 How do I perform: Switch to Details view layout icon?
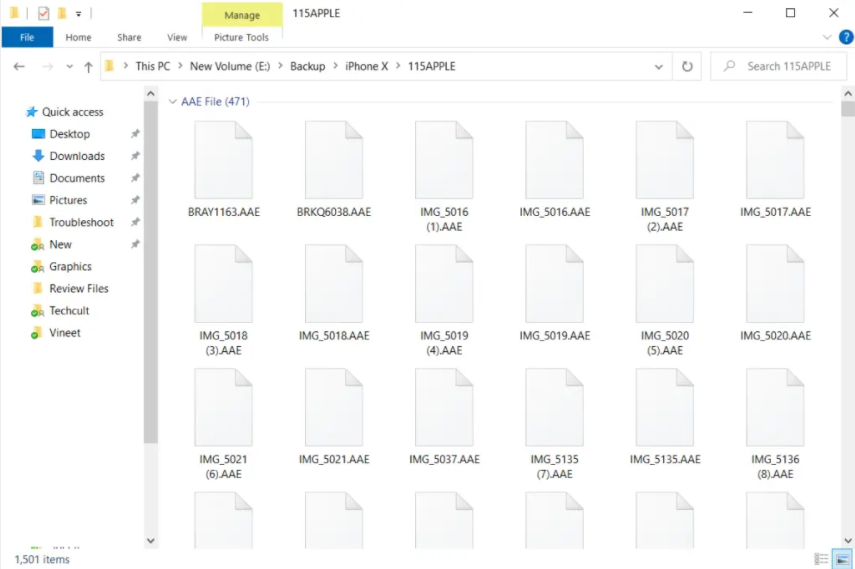821,559
